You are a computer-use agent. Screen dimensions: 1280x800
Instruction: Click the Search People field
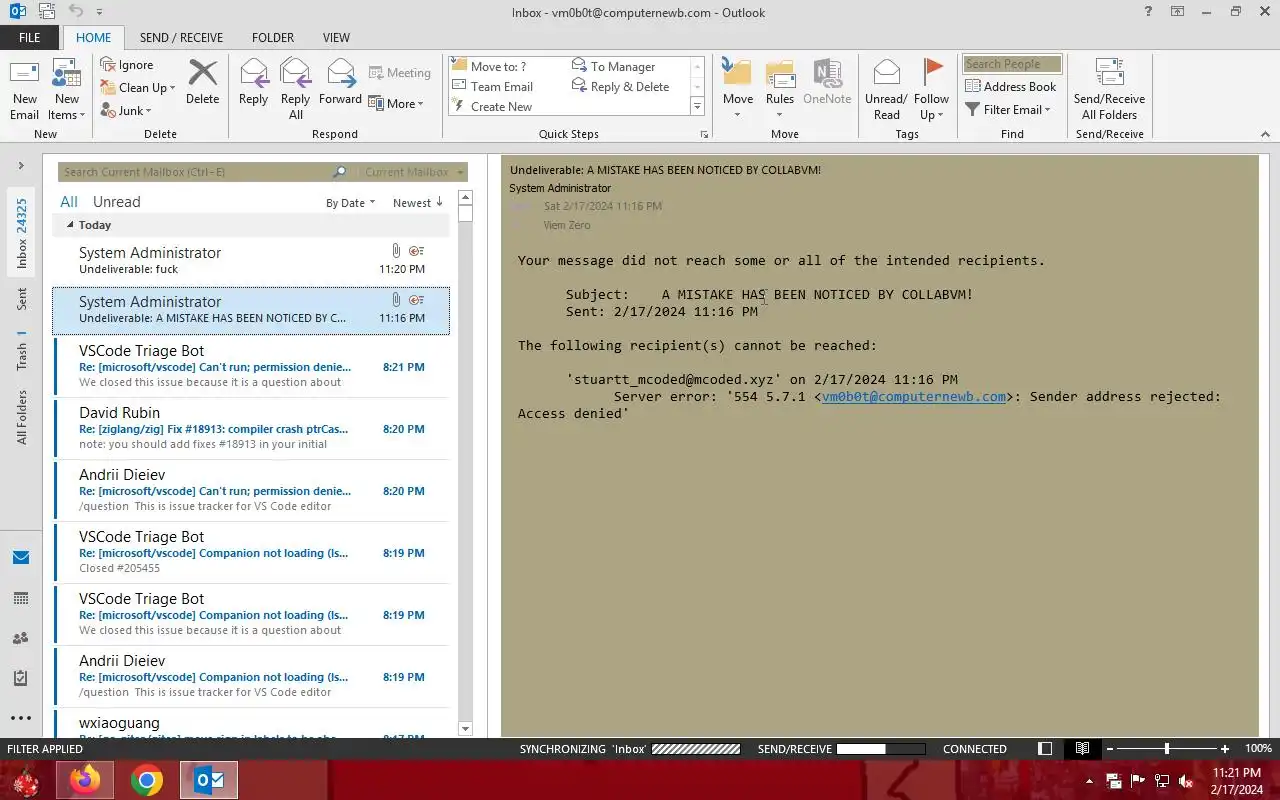[x=1012, y=64]
